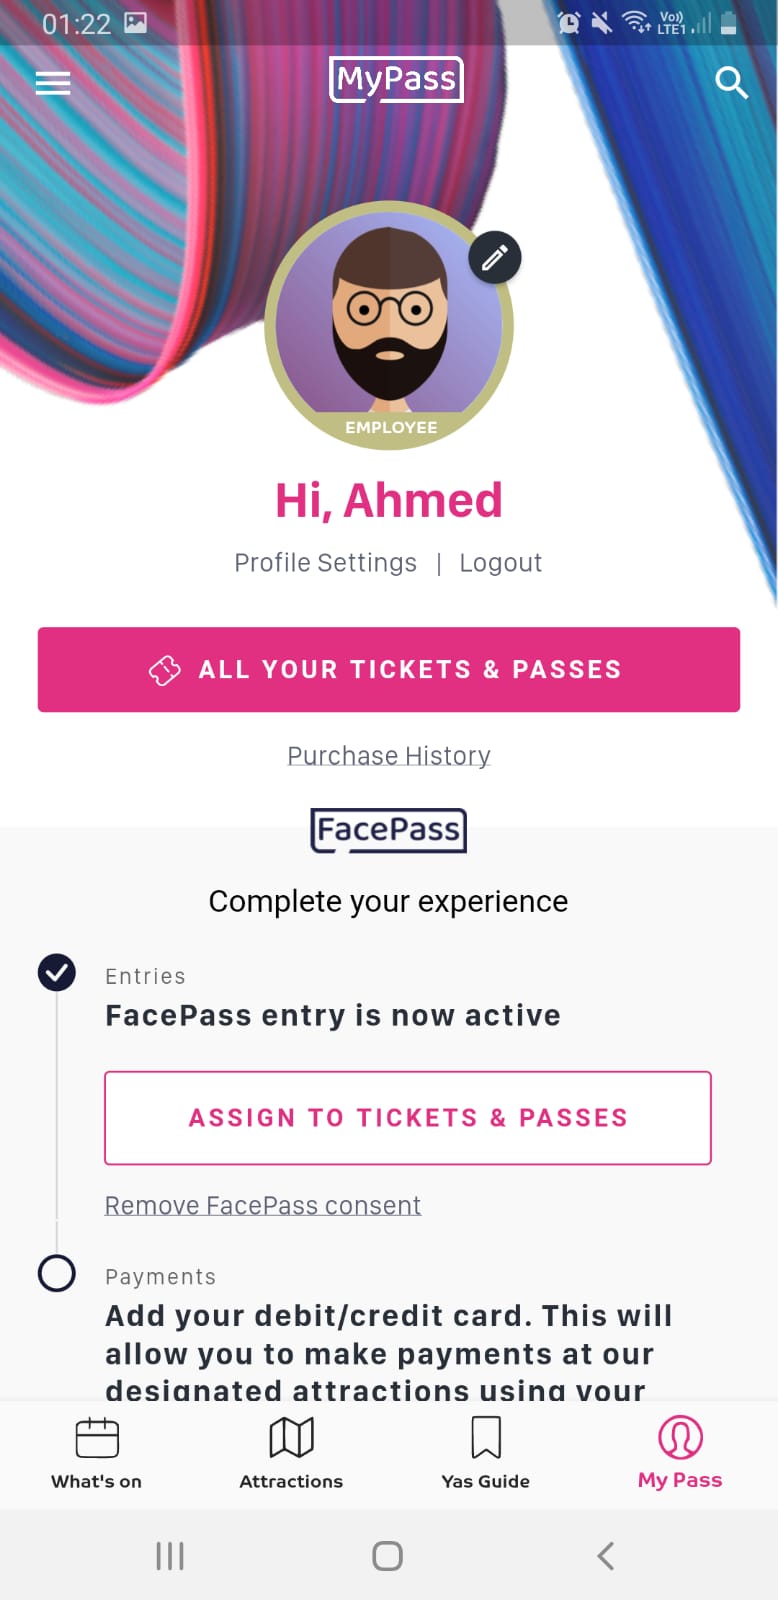Tap the My Pass profile icon
This screenshot has width=778, height=1600.
click(680, 1438)
